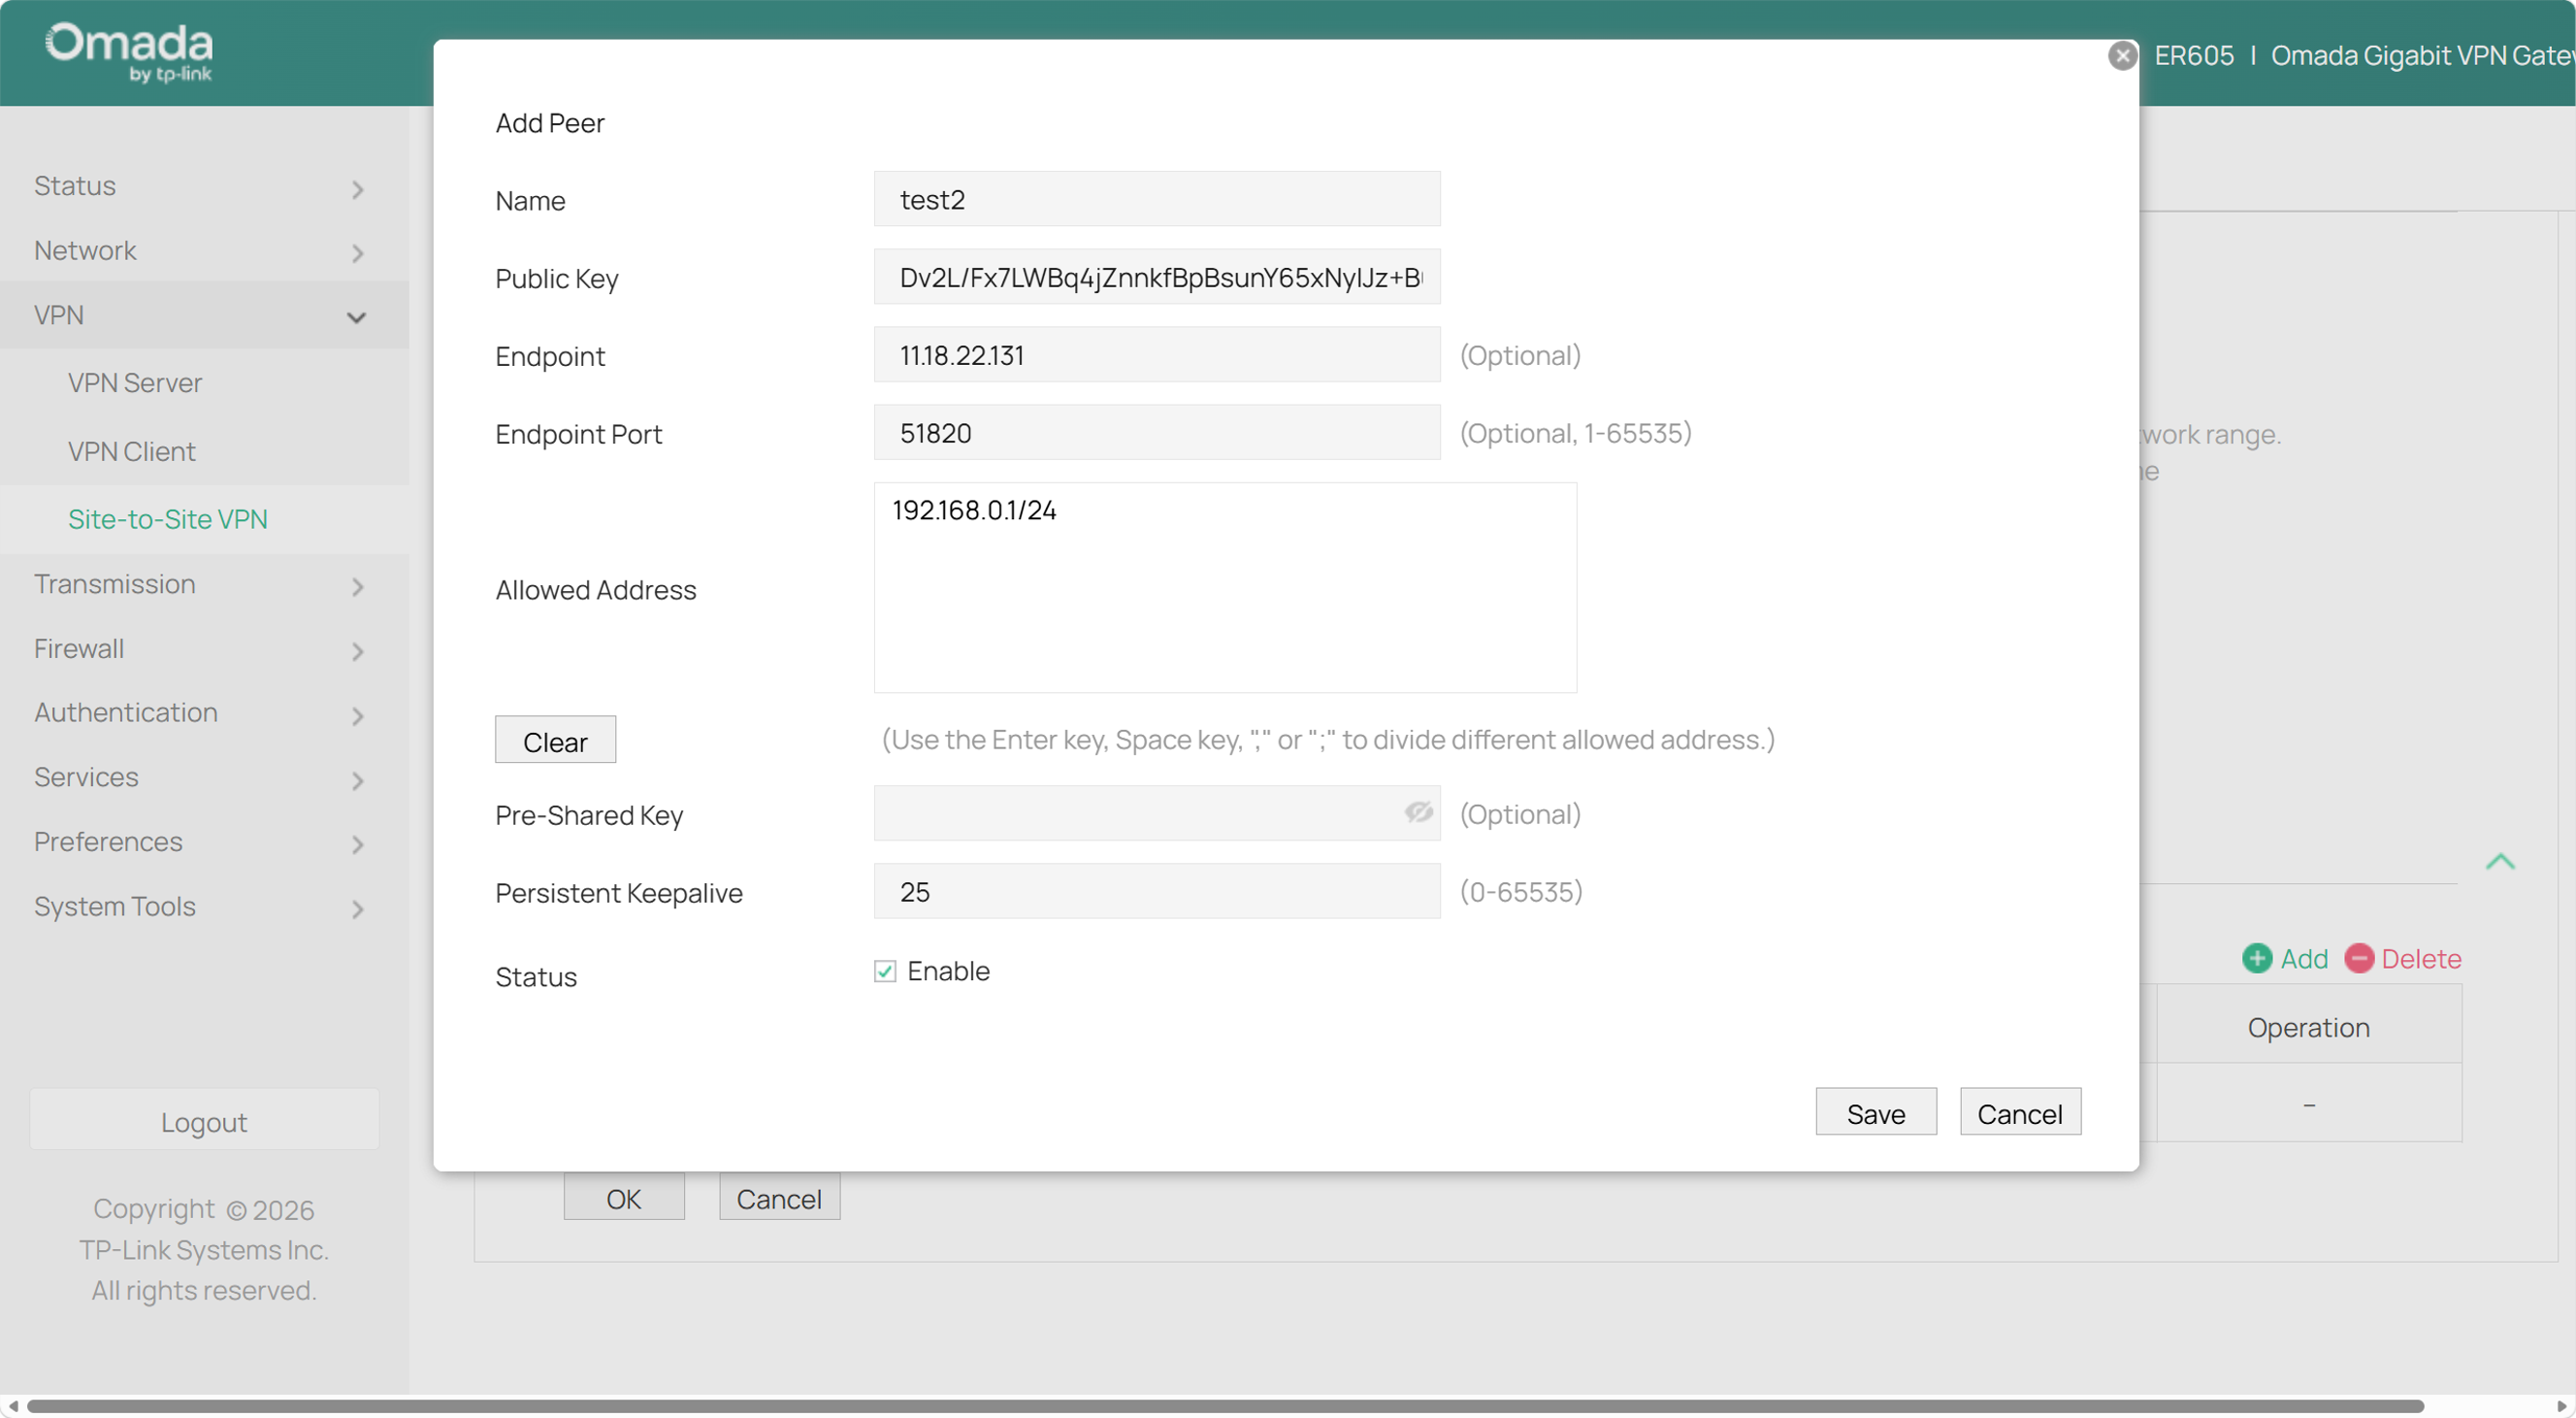Click the Omada by tp-link logo

pyautogui.click(x=129, y=51)
